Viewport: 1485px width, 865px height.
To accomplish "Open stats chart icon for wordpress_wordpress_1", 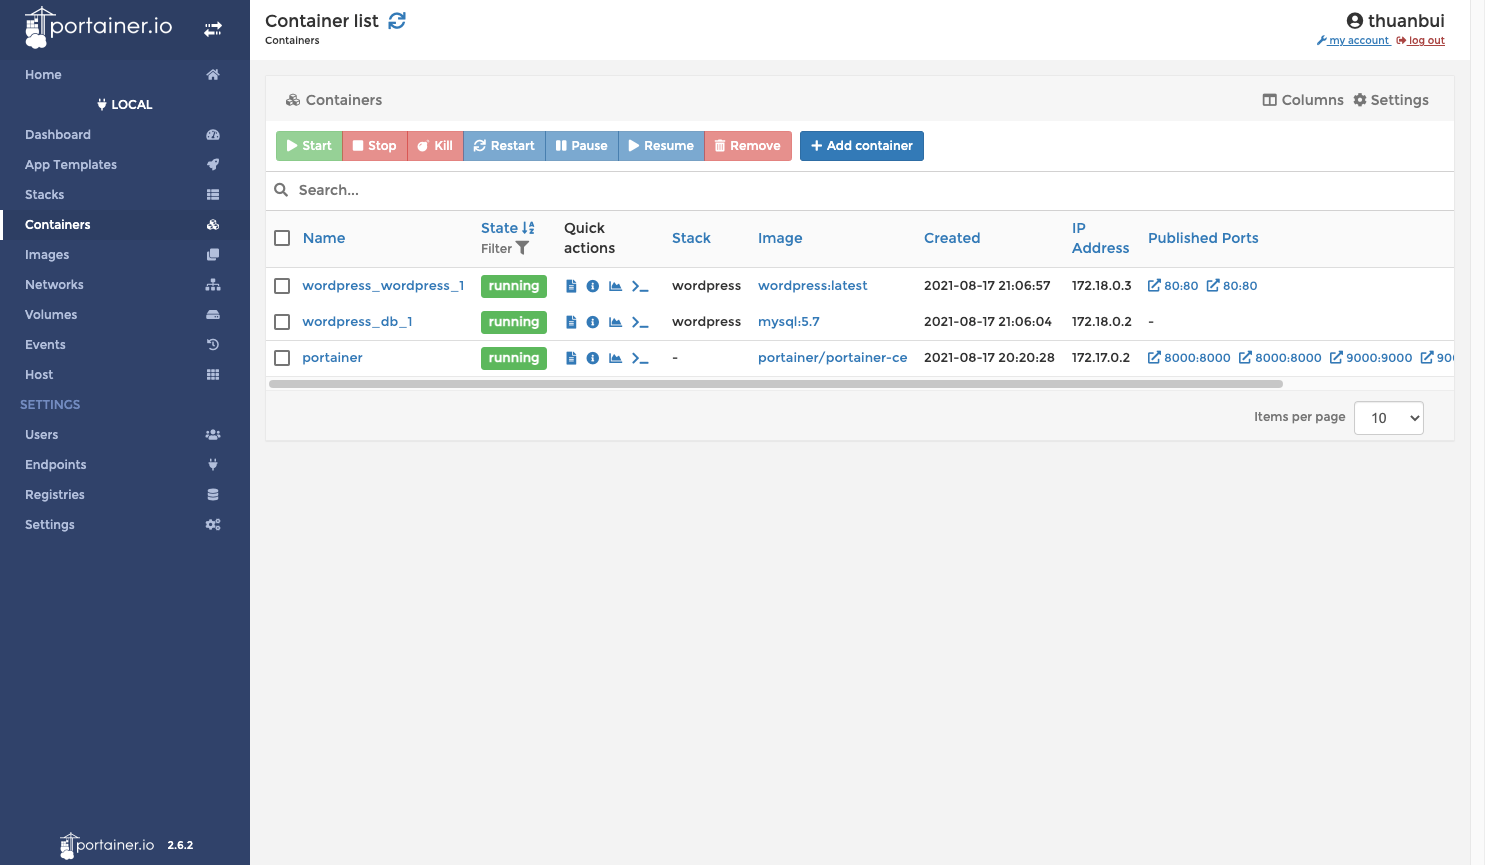I will [616, 286].
